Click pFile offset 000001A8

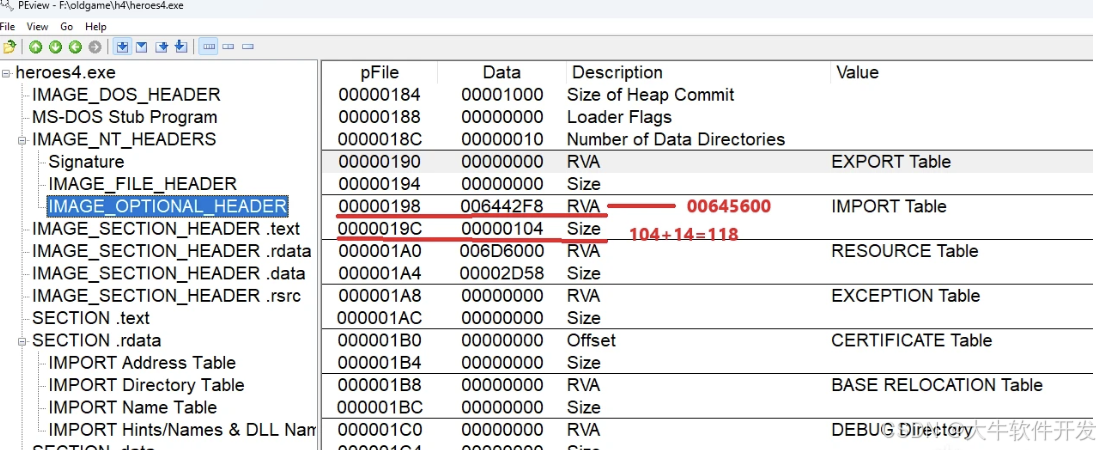coord(380,296)
